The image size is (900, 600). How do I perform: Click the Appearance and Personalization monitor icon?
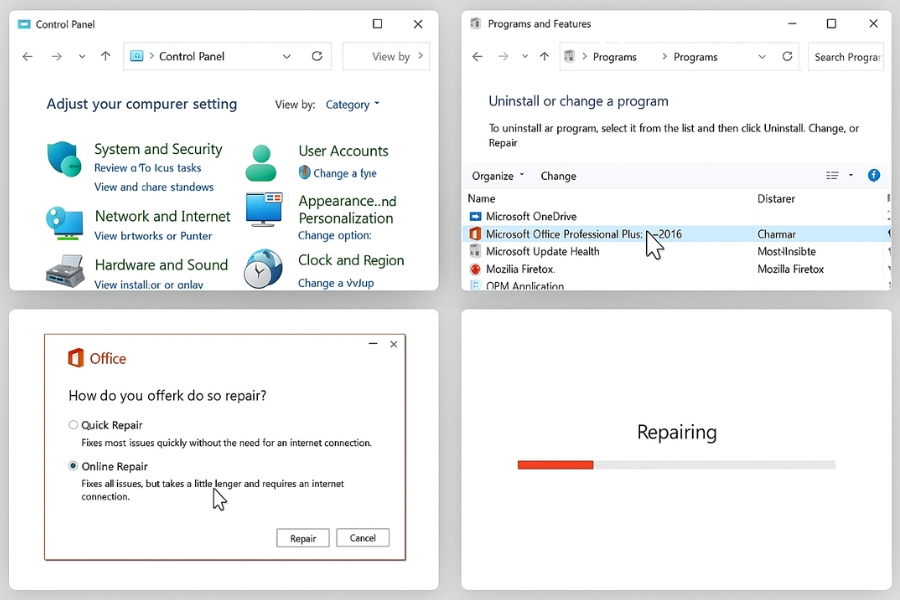(264, 211)
